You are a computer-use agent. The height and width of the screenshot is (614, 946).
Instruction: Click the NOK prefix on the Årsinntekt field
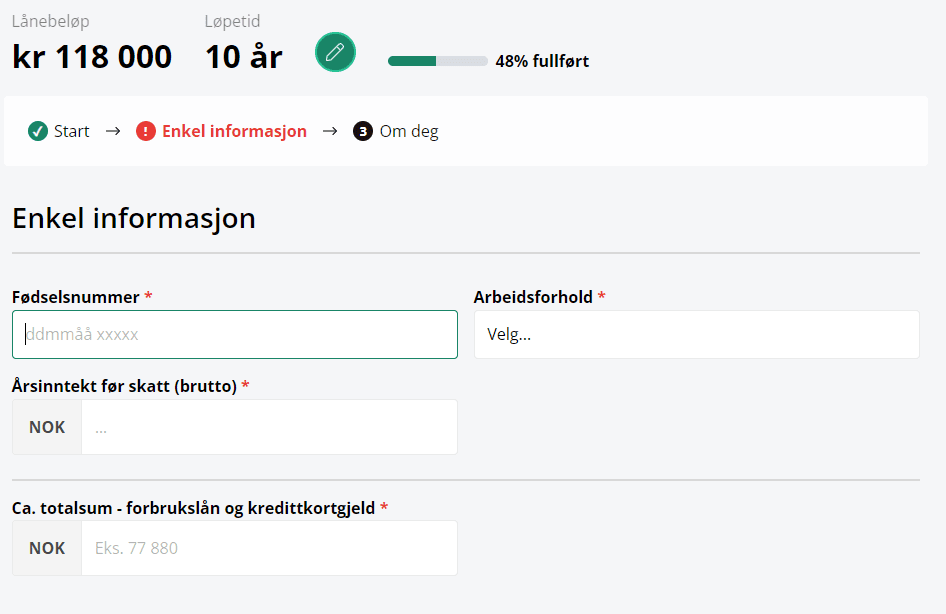(x=47, y=427)
